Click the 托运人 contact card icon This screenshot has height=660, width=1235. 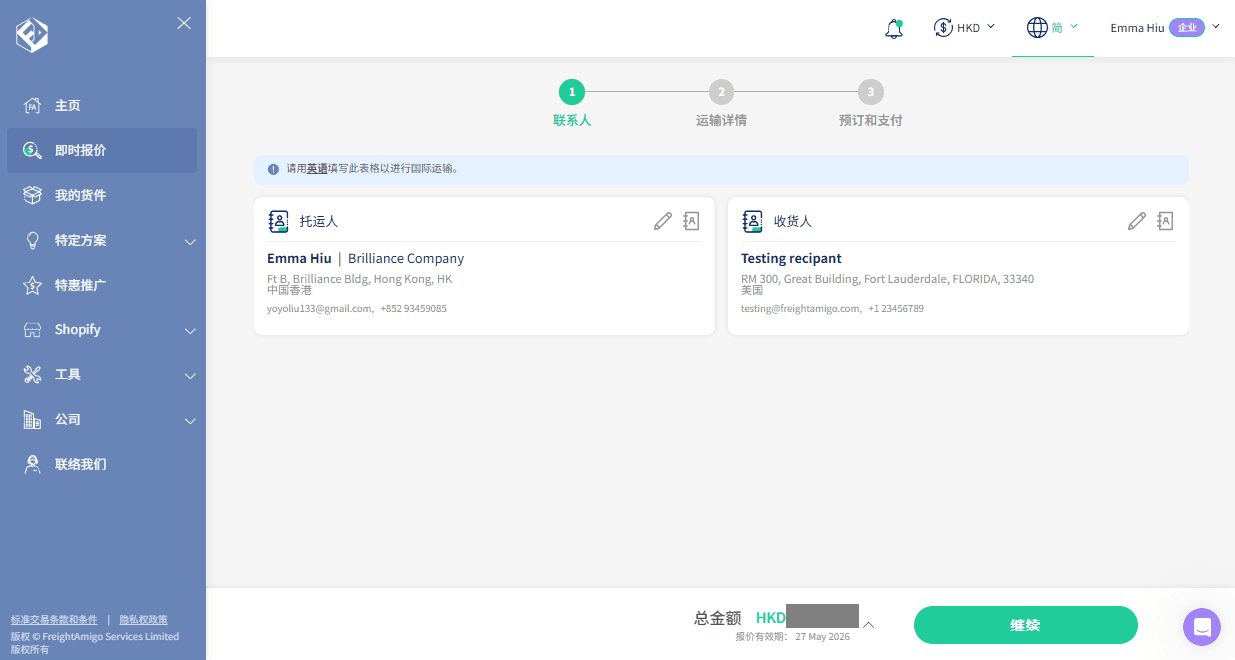click(x=278, y=221)
